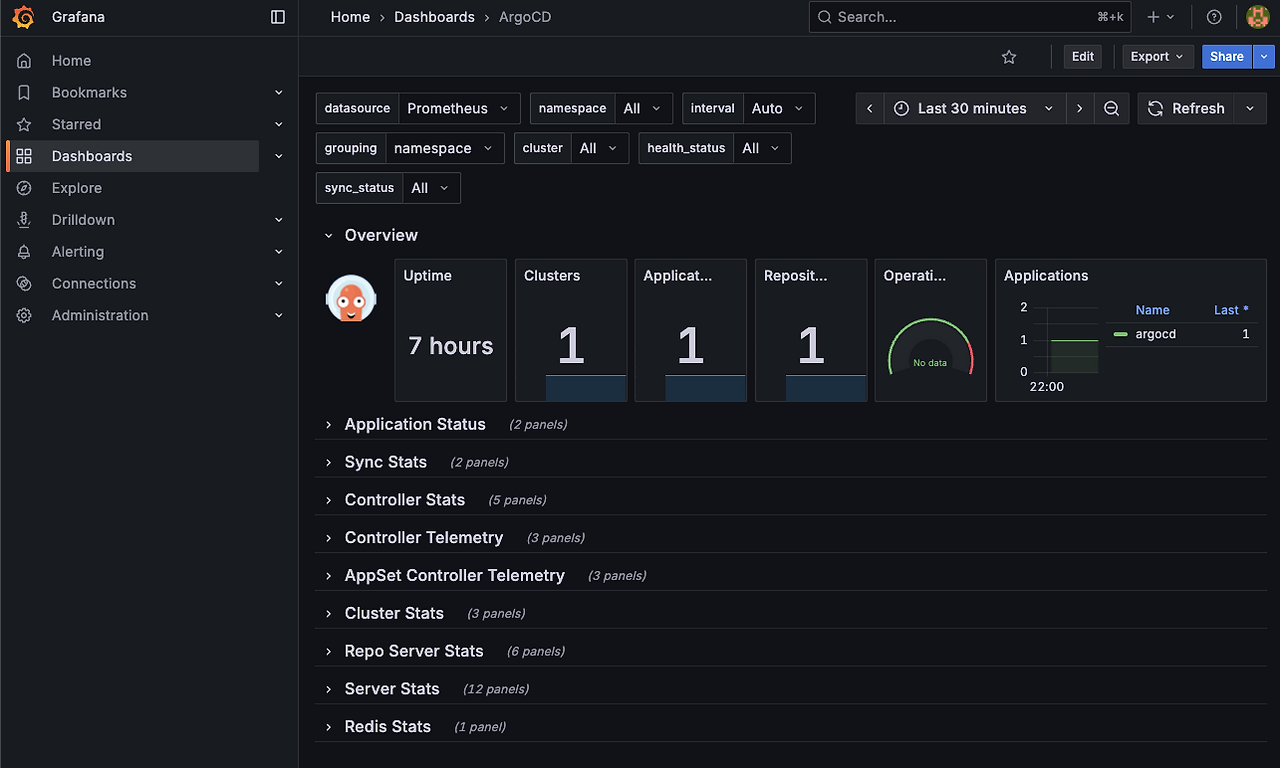Click the Clusters panel title
Viewport: 1280px width, 768px height.
tap(552, 276)
